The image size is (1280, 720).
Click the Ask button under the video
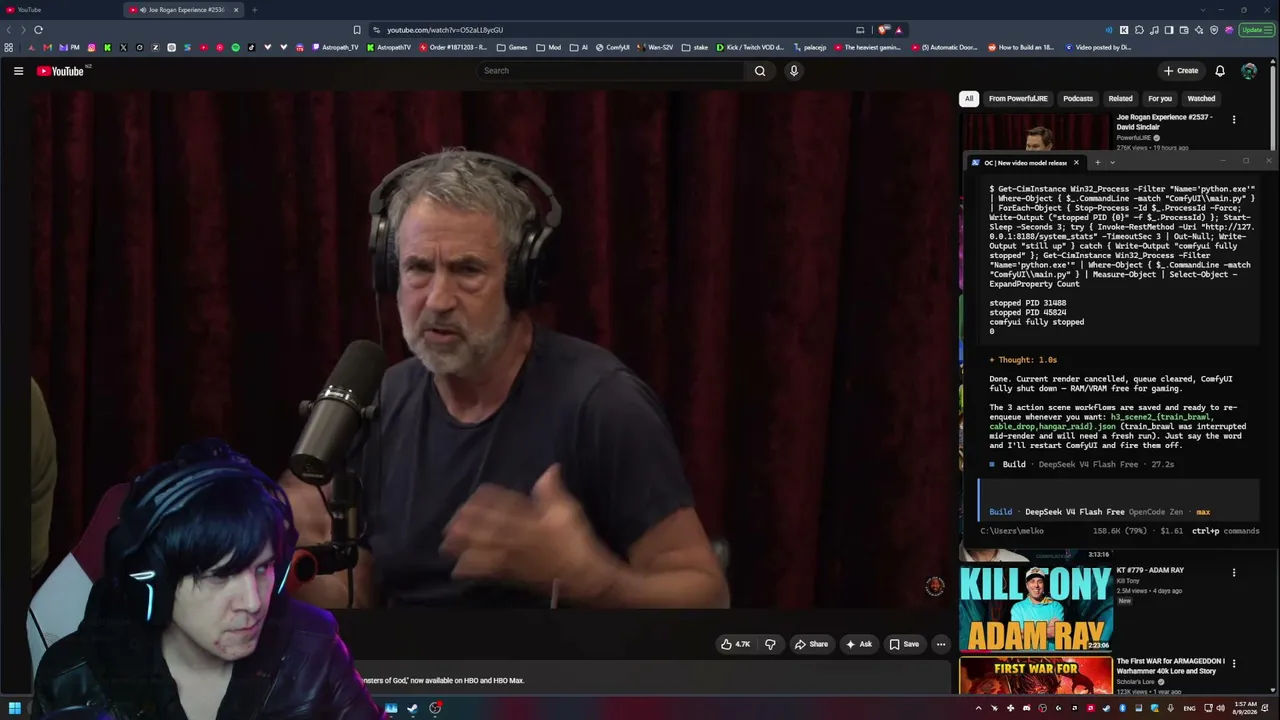(x=859, y=644)
